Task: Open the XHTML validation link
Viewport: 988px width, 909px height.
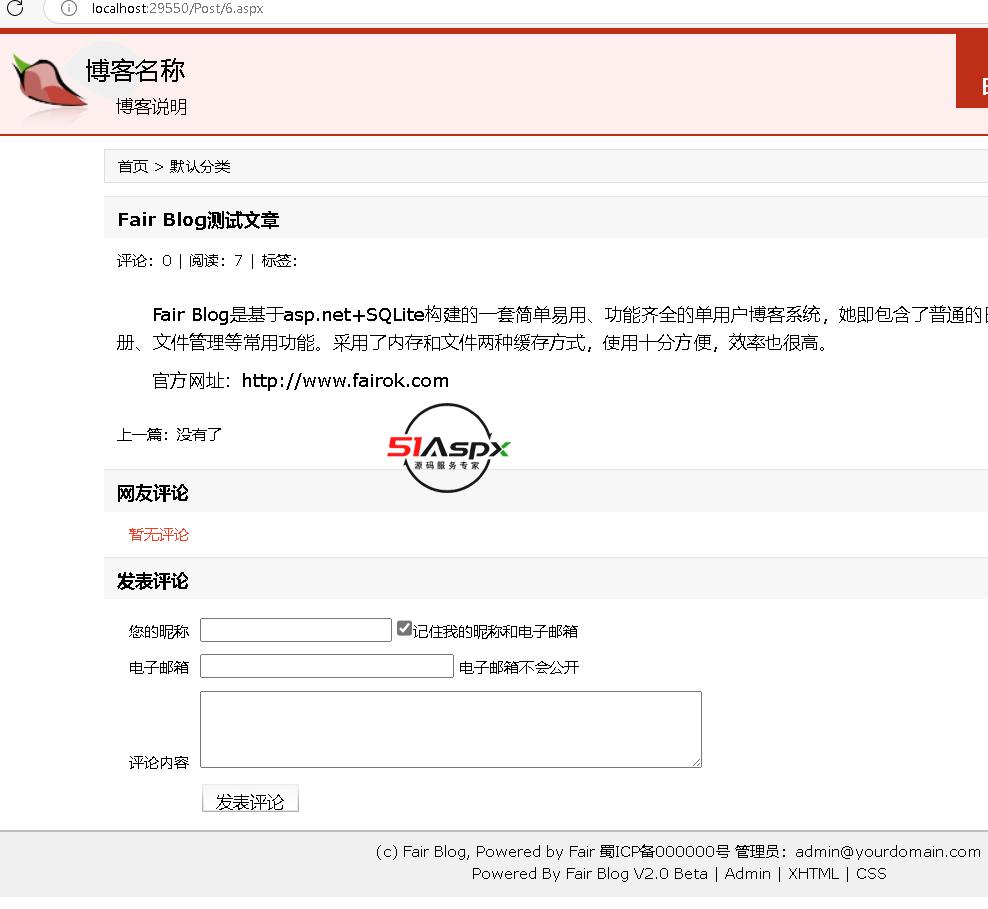Action: coord(813,874)
